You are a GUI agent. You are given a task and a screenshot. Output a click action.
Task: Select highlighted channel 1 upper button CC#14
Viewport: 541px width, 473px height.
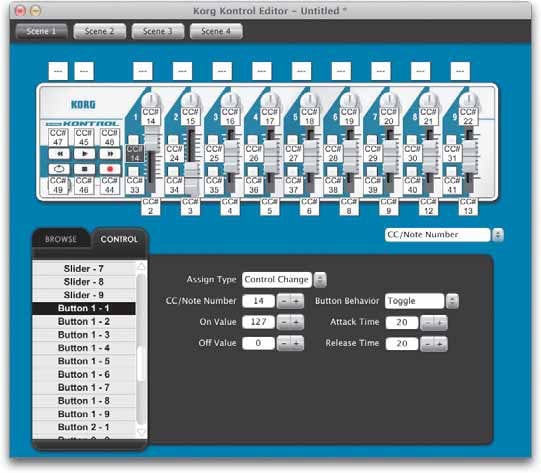(135, 154)
